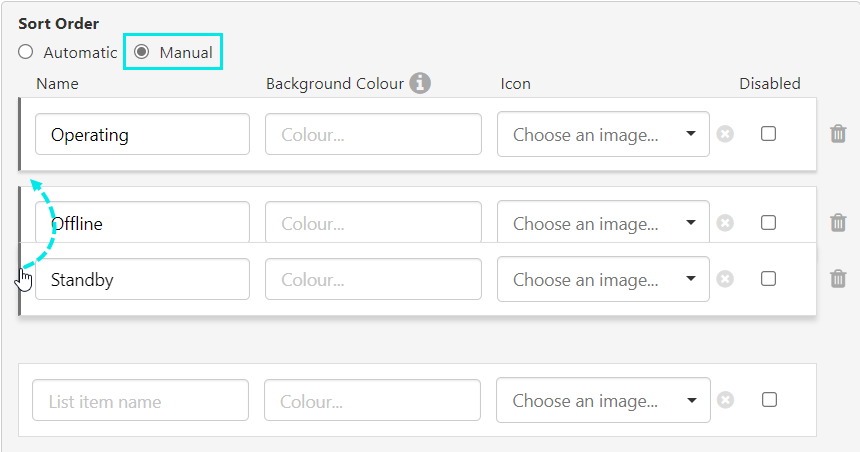The width and height of the screenshot is (860, 452).
Task: Clear the icon for Operating row
Action: pos(725,134)
